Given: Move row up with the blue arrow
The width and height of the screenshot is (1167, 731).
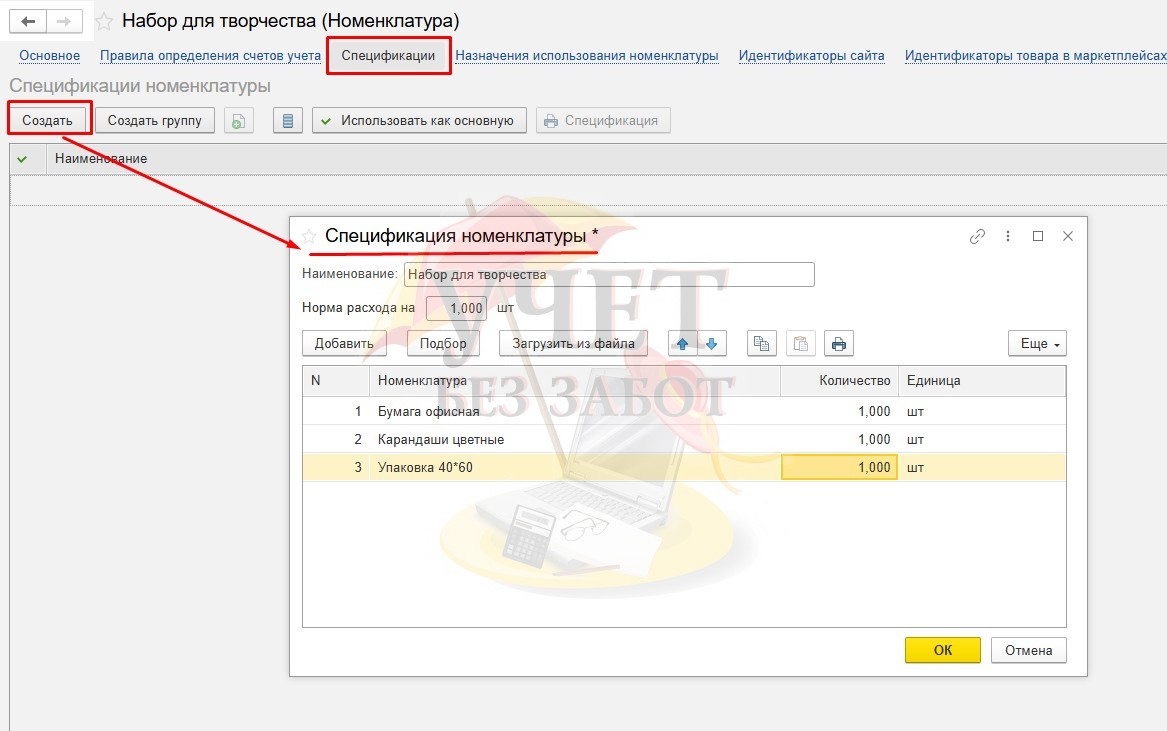Looking at the screenshot, I should [x=682, y=343].
